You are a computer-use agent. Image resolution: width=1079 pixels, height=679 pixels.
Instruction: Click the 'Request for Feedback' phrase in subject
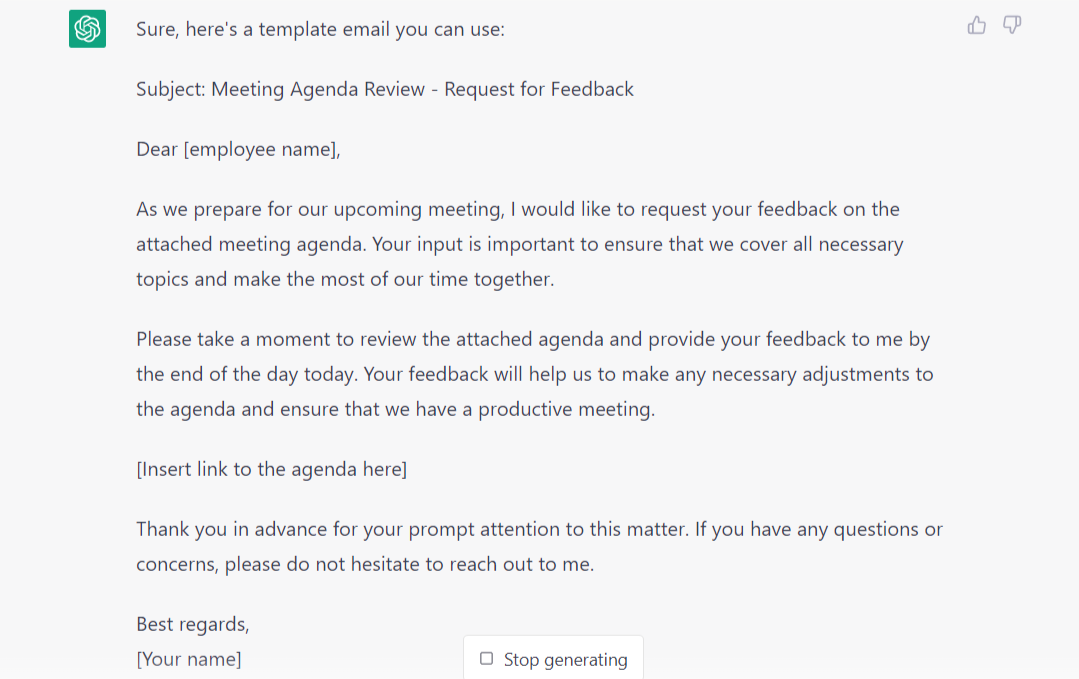(x=539, y=89)
